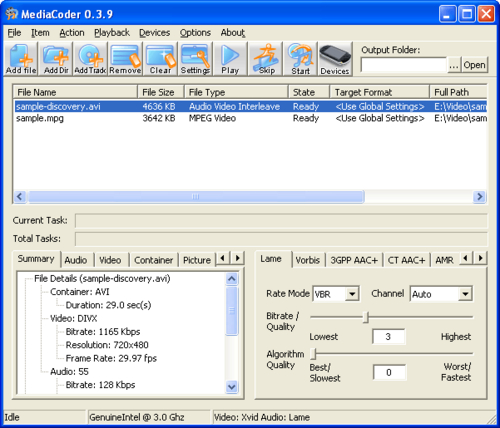Open the Playback menu
This screenshot has width=500, height=428.
pos(112,33)
